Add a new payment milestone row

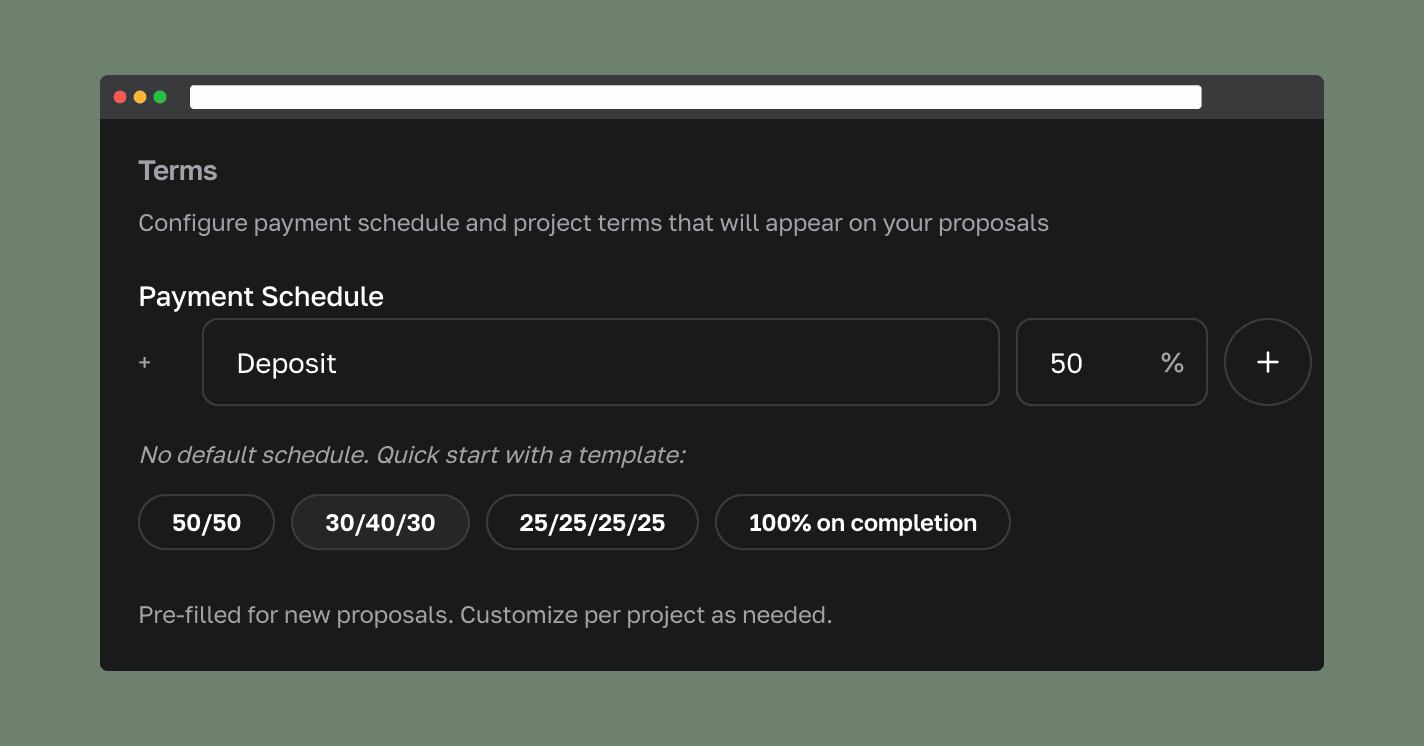1267,362
